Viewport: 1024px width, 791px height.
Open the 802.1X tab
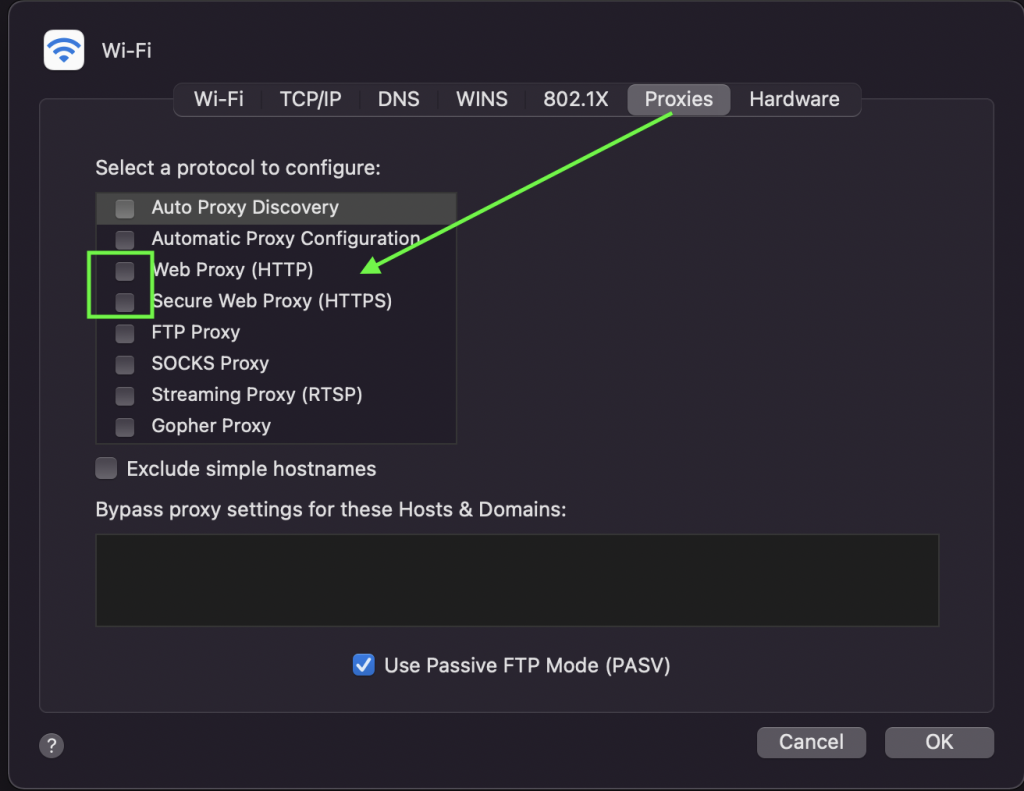[x=576, y=99]
